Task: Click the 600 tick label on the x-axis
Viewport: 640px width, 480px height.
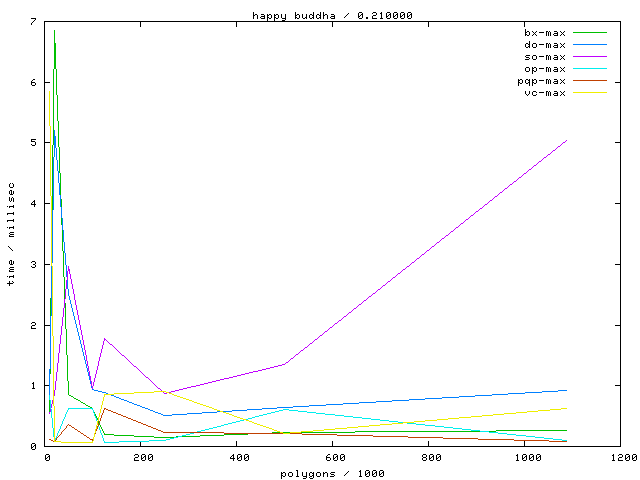Action: tap(335, 458)
